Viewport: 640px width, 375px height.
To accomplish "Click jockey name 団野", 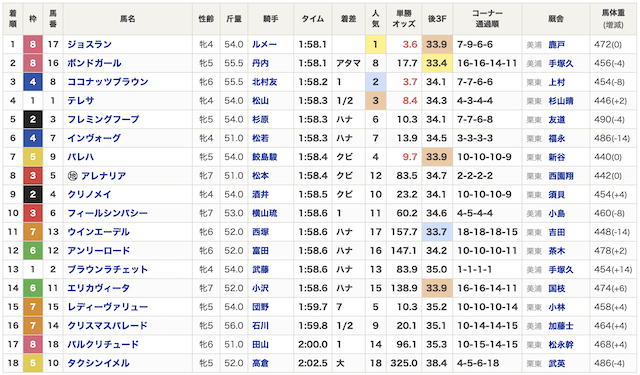I will tap(260, 307).
